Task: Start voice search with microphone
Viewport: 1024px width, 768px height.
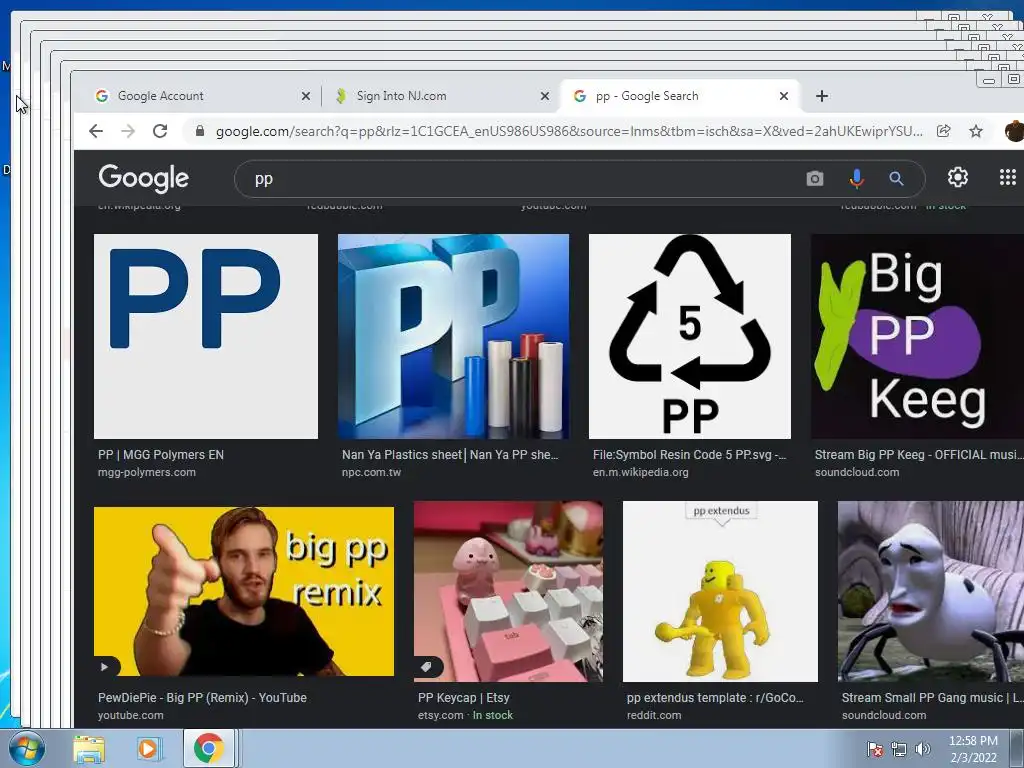Action: click(856, 178)
